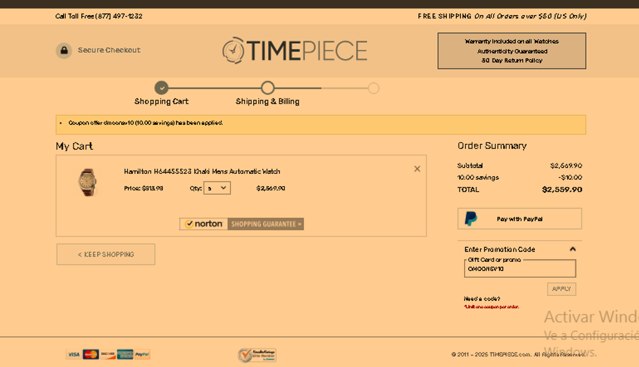Click the PayPal icon in footer
Image resolution: width=639 pixels, height=367 pixels.
(x=142, y=354)
